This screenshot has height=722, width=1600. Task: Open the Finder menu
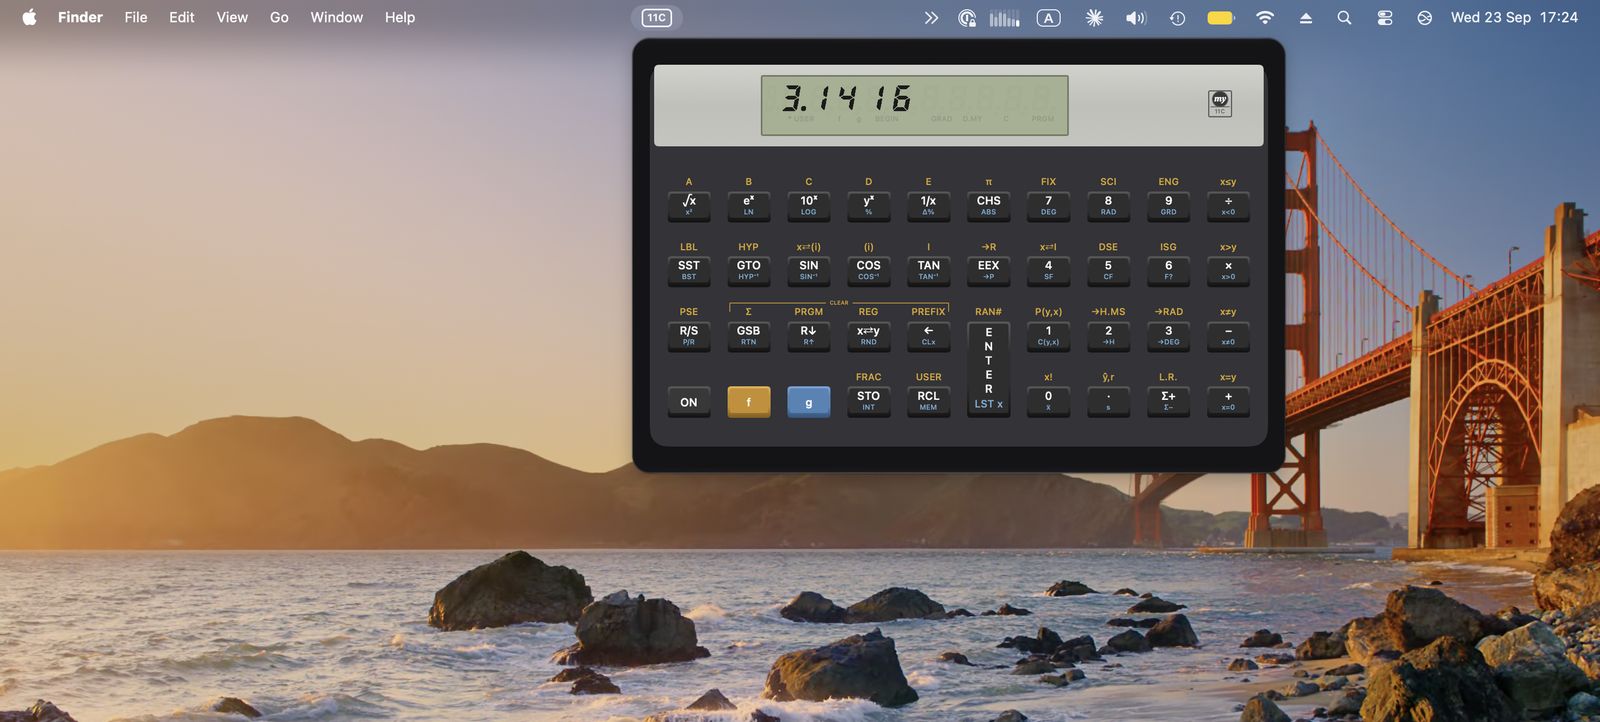tap(80, 17)
